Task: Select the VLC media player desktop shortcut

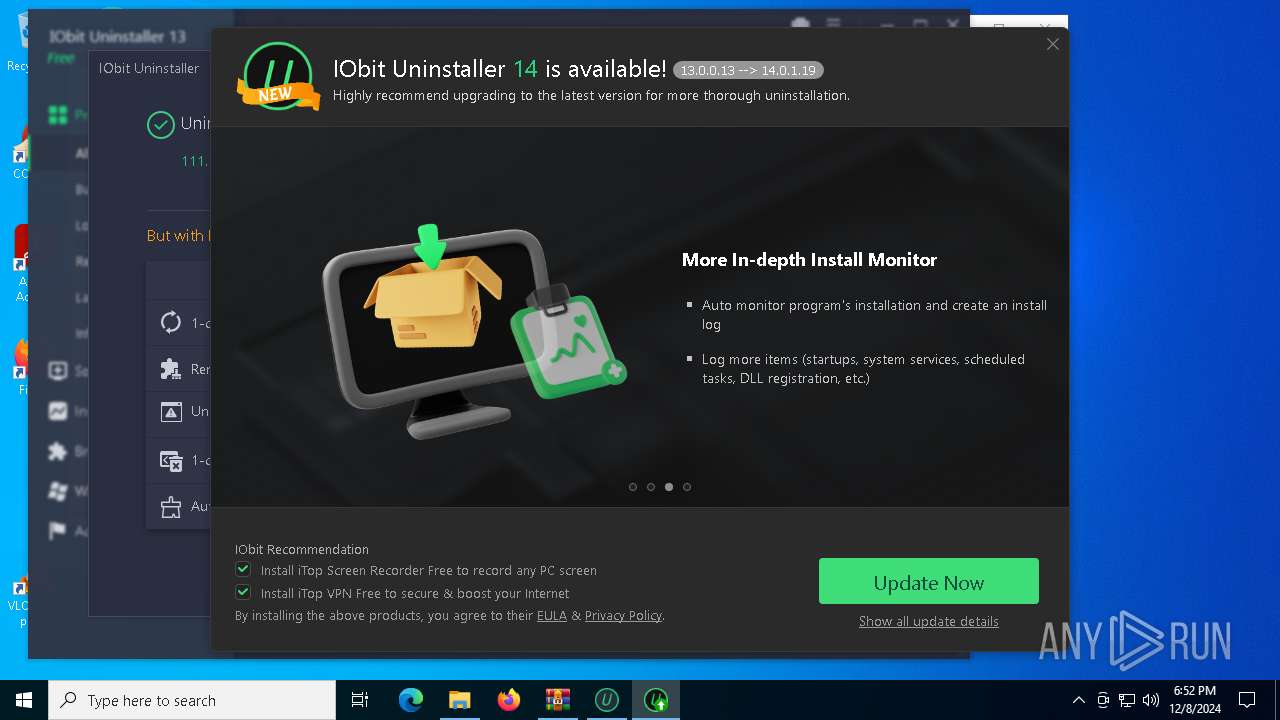Action: pyautogui.click(x=18, y=600)
